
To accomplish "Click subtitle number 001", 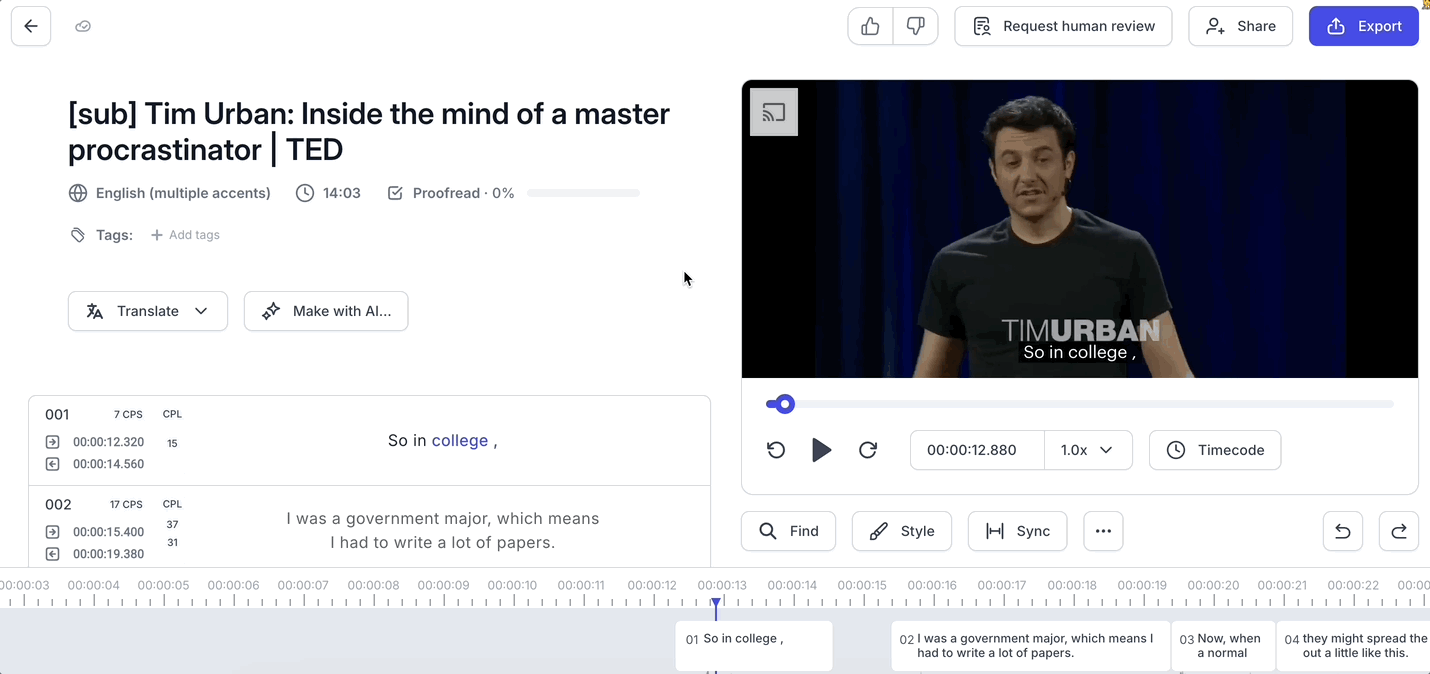I will click(x=57, y=415).
